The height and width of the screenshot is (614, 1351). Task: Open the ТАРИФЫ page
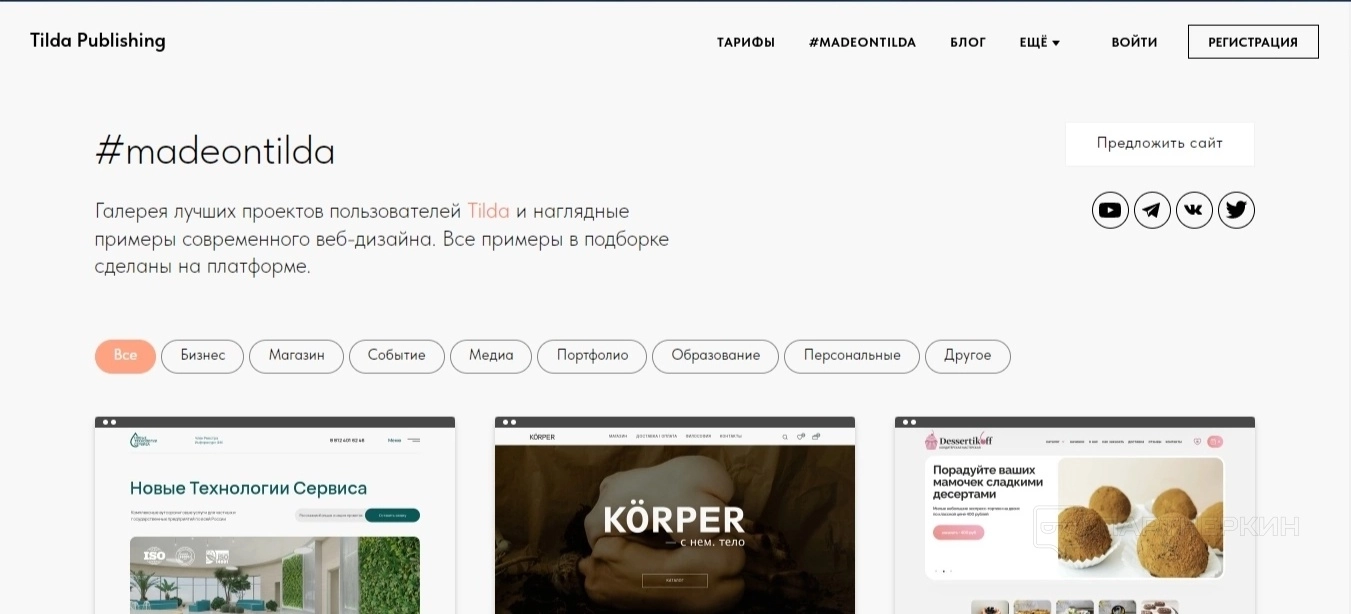(746, 42)
